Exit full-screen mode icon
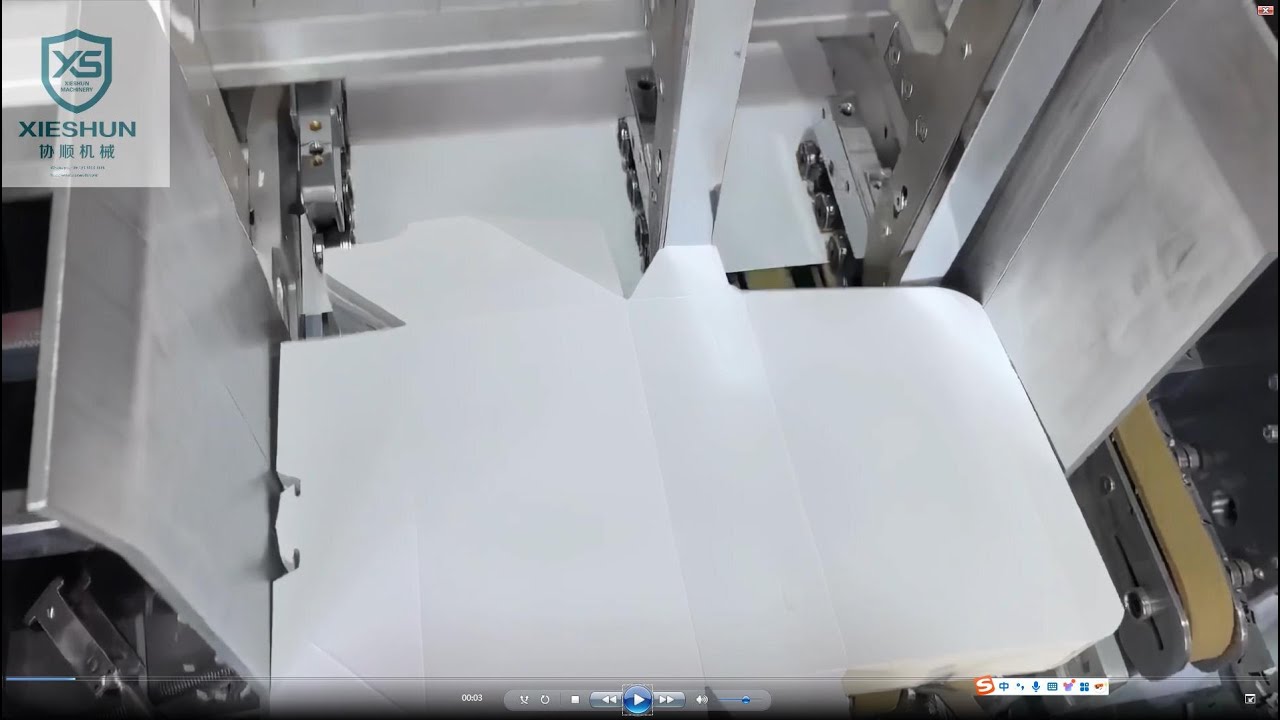Screen dimensions: 1280x720 [x=1250, y=699]
